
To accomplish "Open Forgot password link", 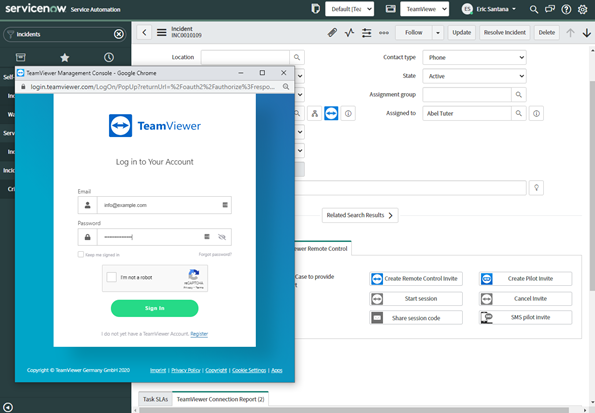I will 215,254.
